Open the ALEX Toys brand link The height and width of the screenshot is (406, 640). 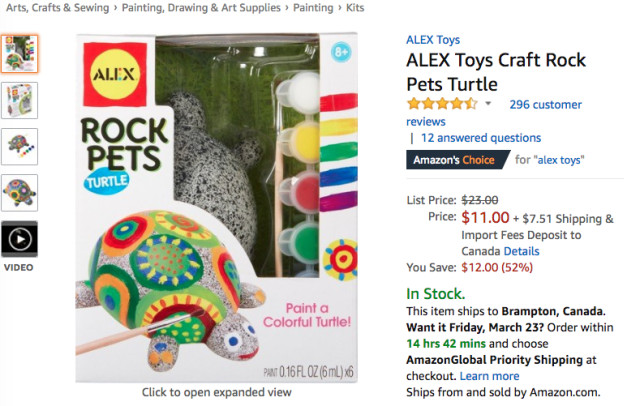[x=432, y=40]
